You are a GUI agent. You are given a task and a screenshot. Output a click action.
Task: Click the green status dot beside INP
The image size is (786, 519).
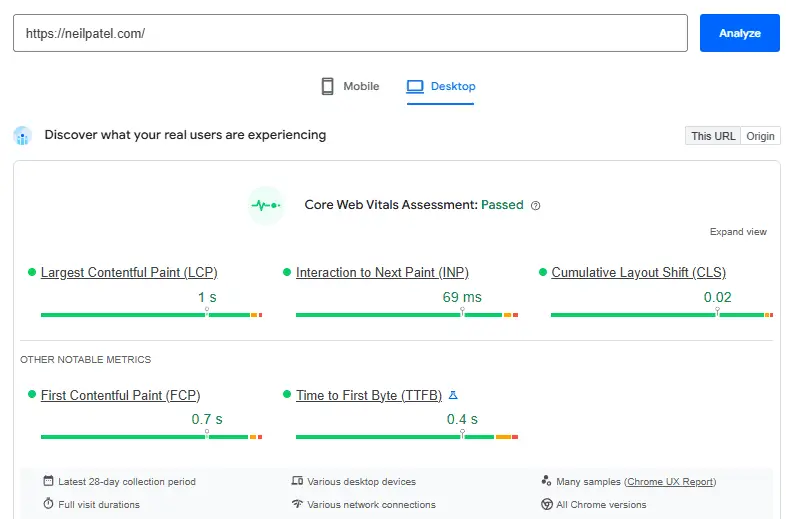click(x=287, y=272)
